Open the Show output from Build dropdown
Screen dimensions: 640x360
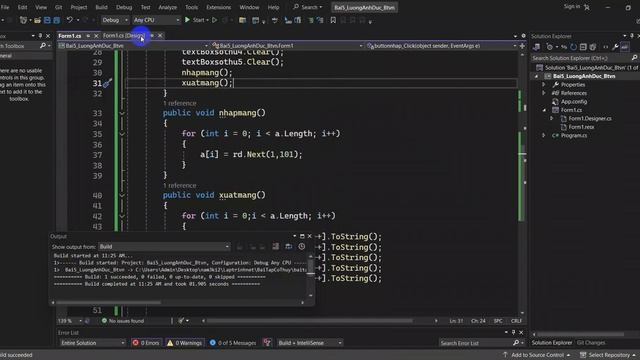tap(164, 247)
